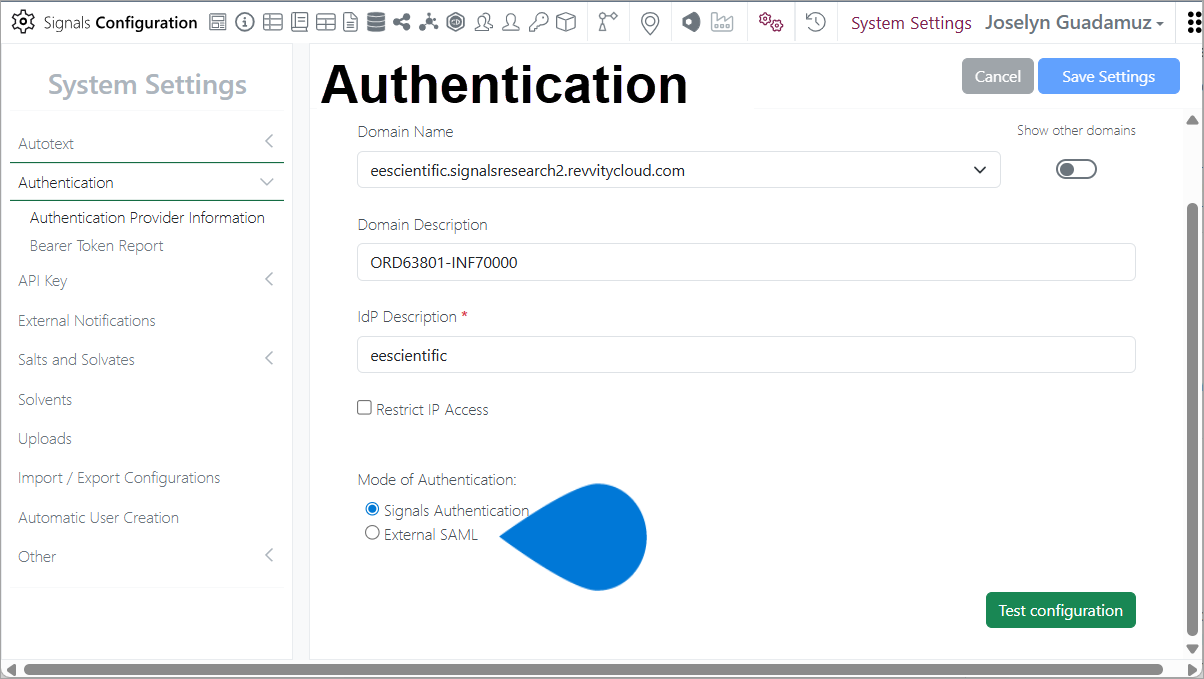Select External SAML authentication mode
1204x679 pixels.
point(373,534)
